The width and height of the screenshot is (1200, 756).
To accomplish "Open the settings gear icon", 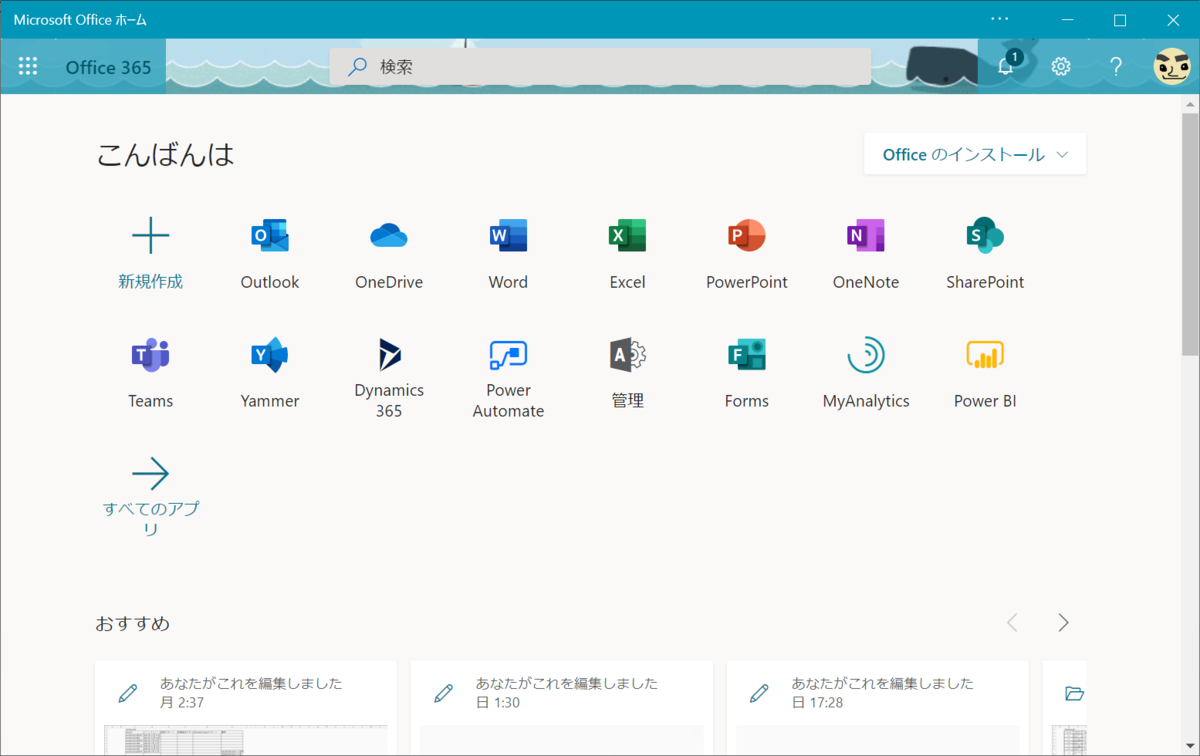I will click(1061, 67).
